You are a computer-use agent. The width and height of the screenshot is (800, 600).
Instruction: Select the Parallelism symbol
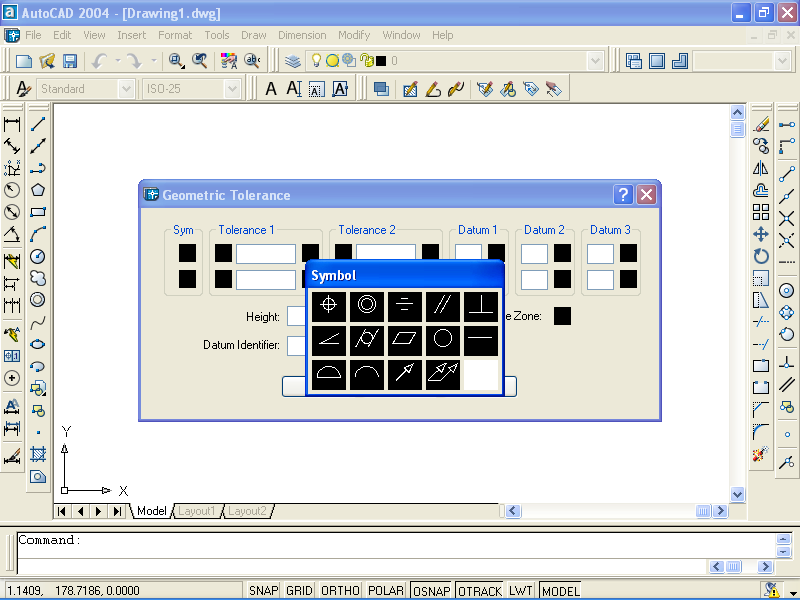[443, 306]
